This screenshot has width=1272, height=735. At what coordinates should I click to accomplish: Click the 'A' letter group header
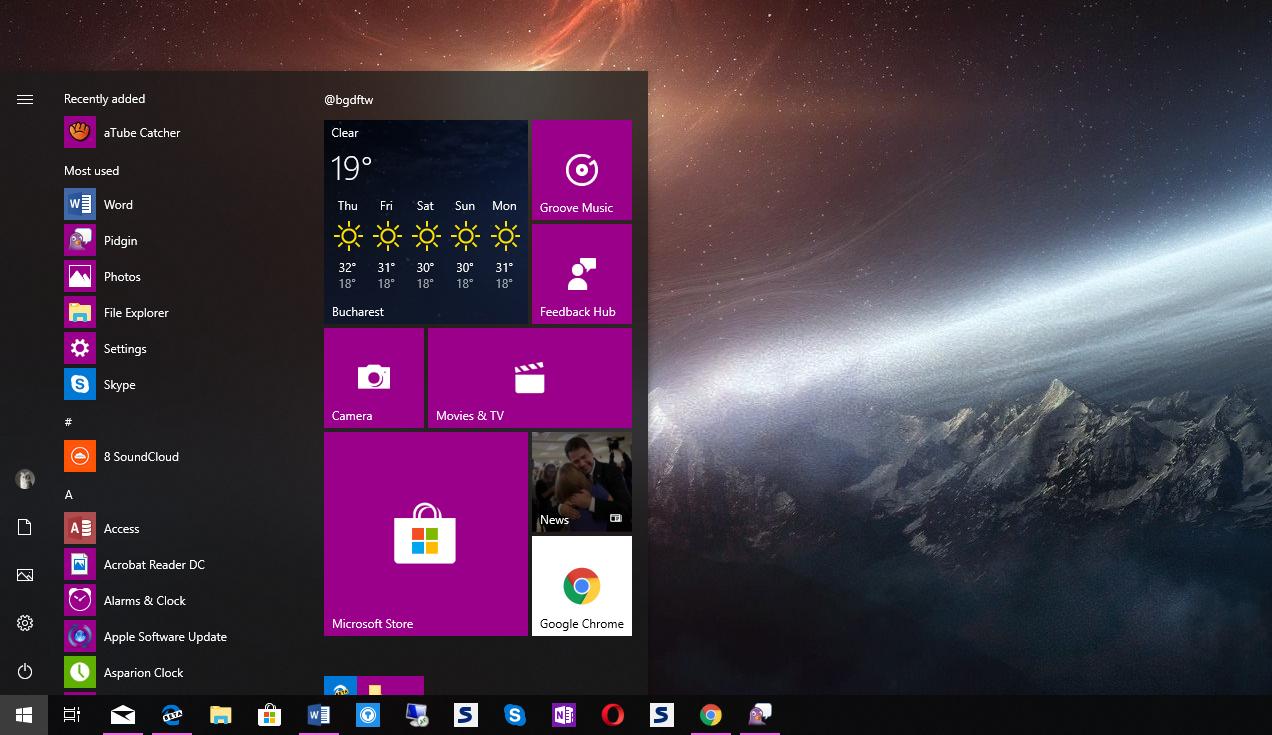tap(69, 494)
